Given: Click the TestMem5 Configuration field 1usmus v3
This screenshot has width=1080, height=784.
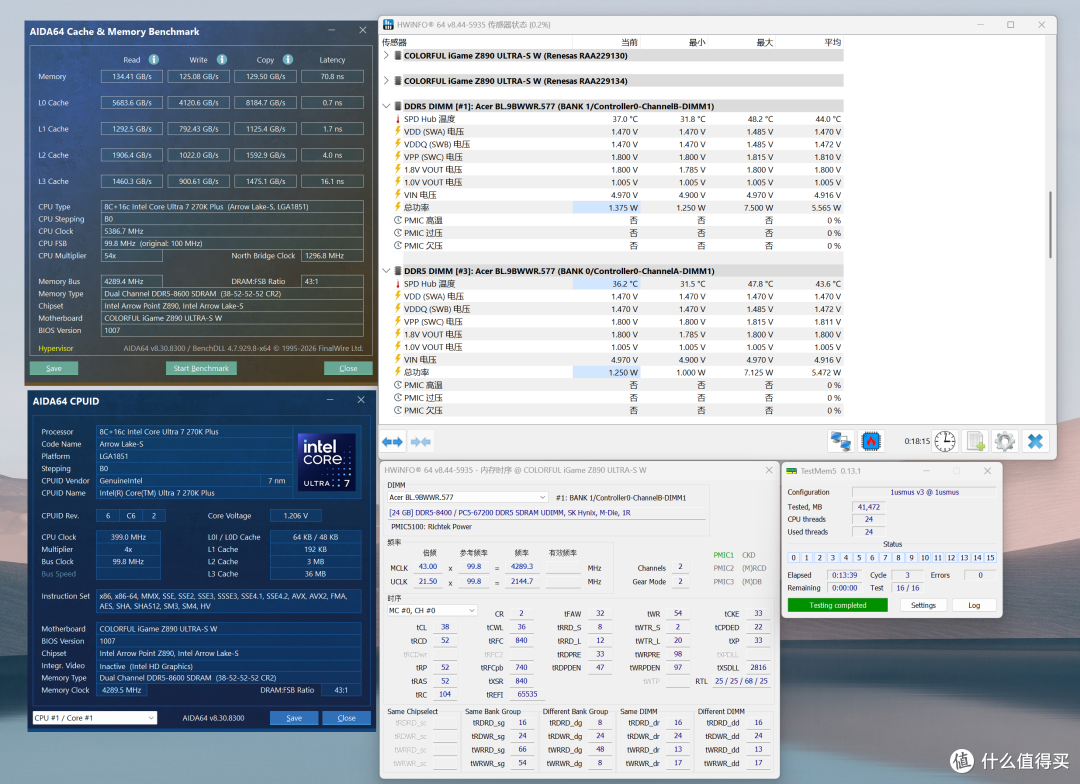Looking at the screenshot, I should (924, 492).
